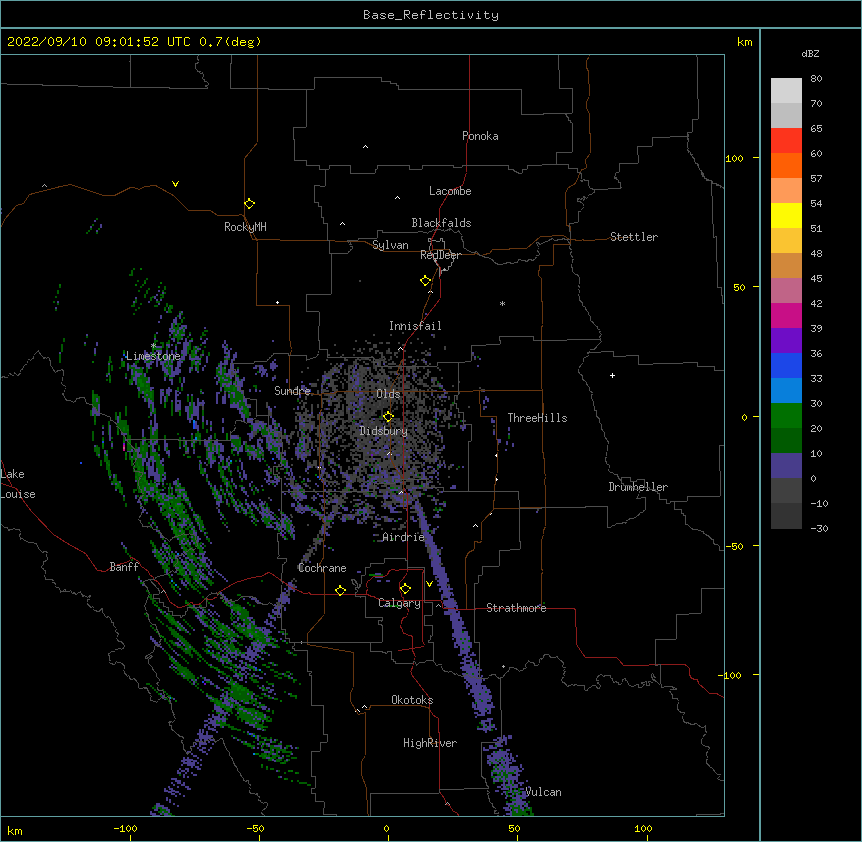The image size is (862, 842).
Task: Click the yellow V marker east of Calgary
Action: point(429,584)
